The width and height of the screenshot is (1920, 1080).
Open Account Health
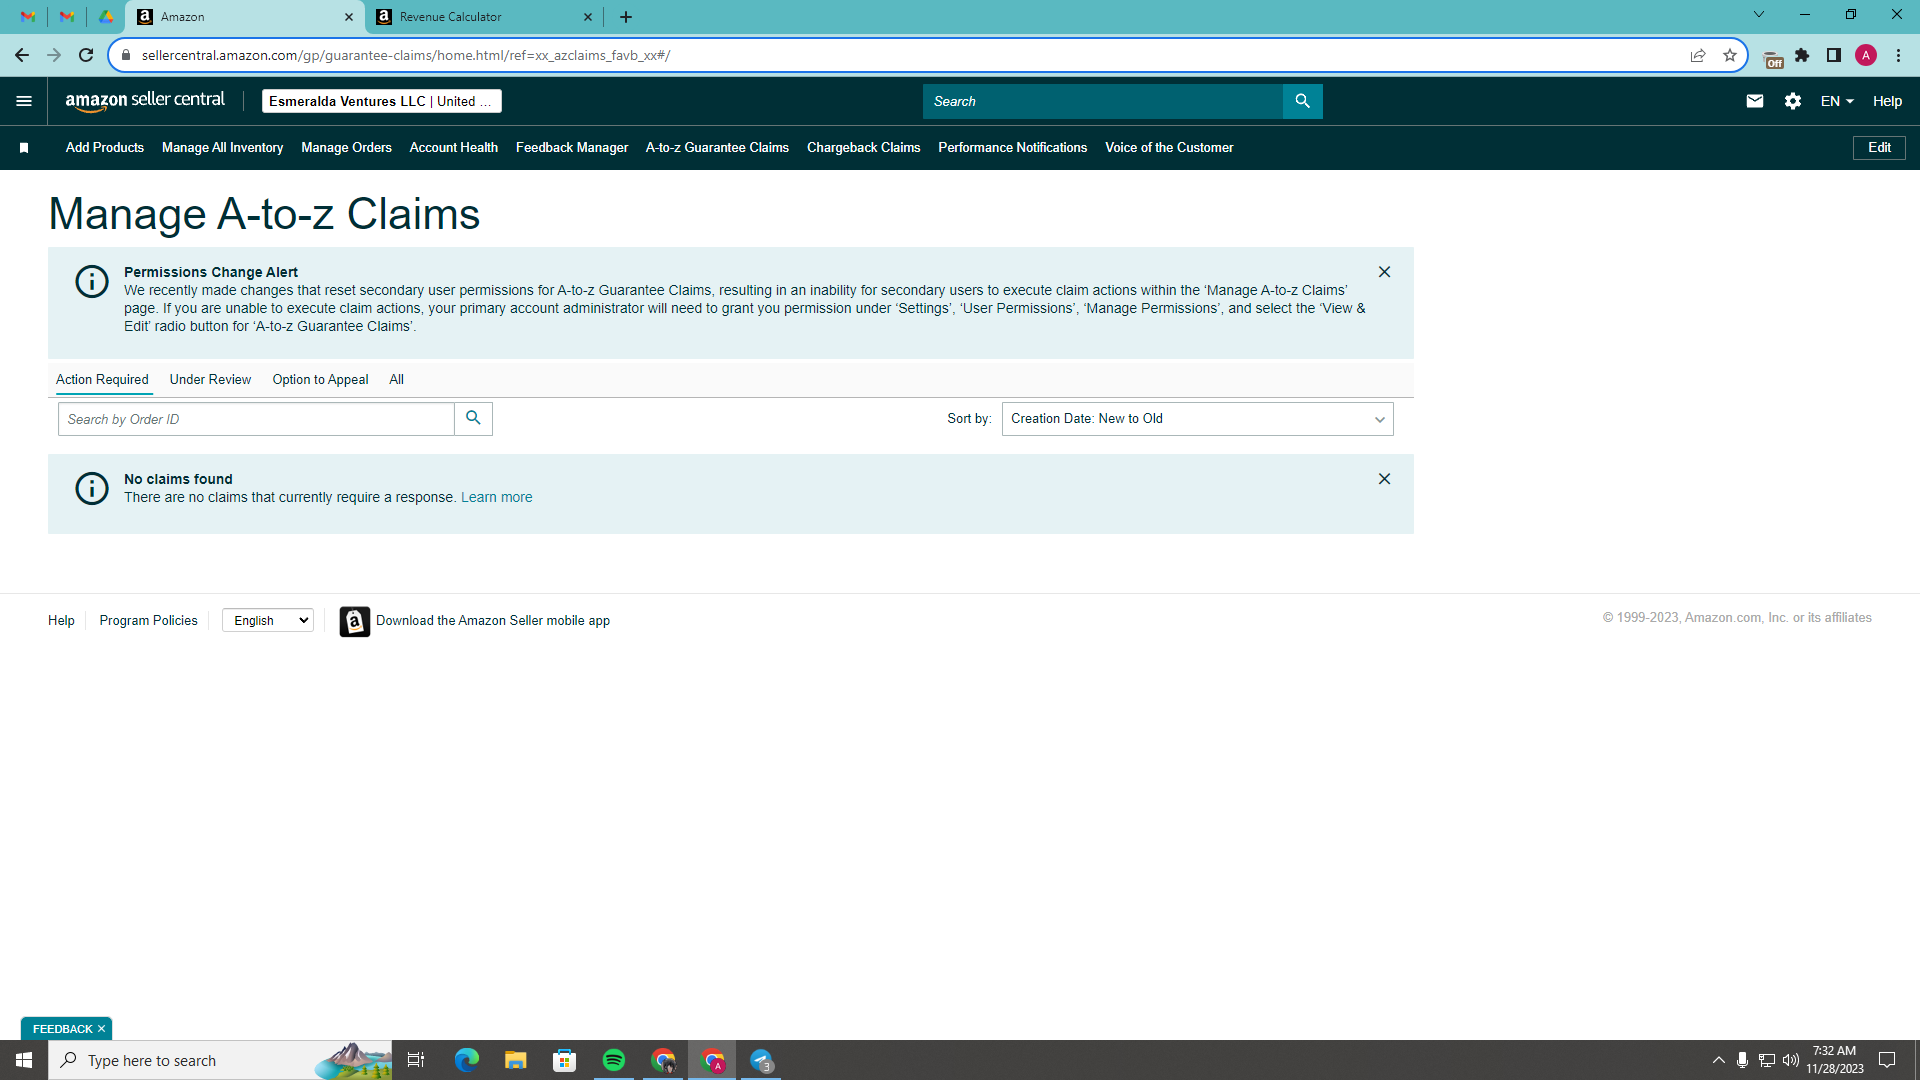coord(453,148)
